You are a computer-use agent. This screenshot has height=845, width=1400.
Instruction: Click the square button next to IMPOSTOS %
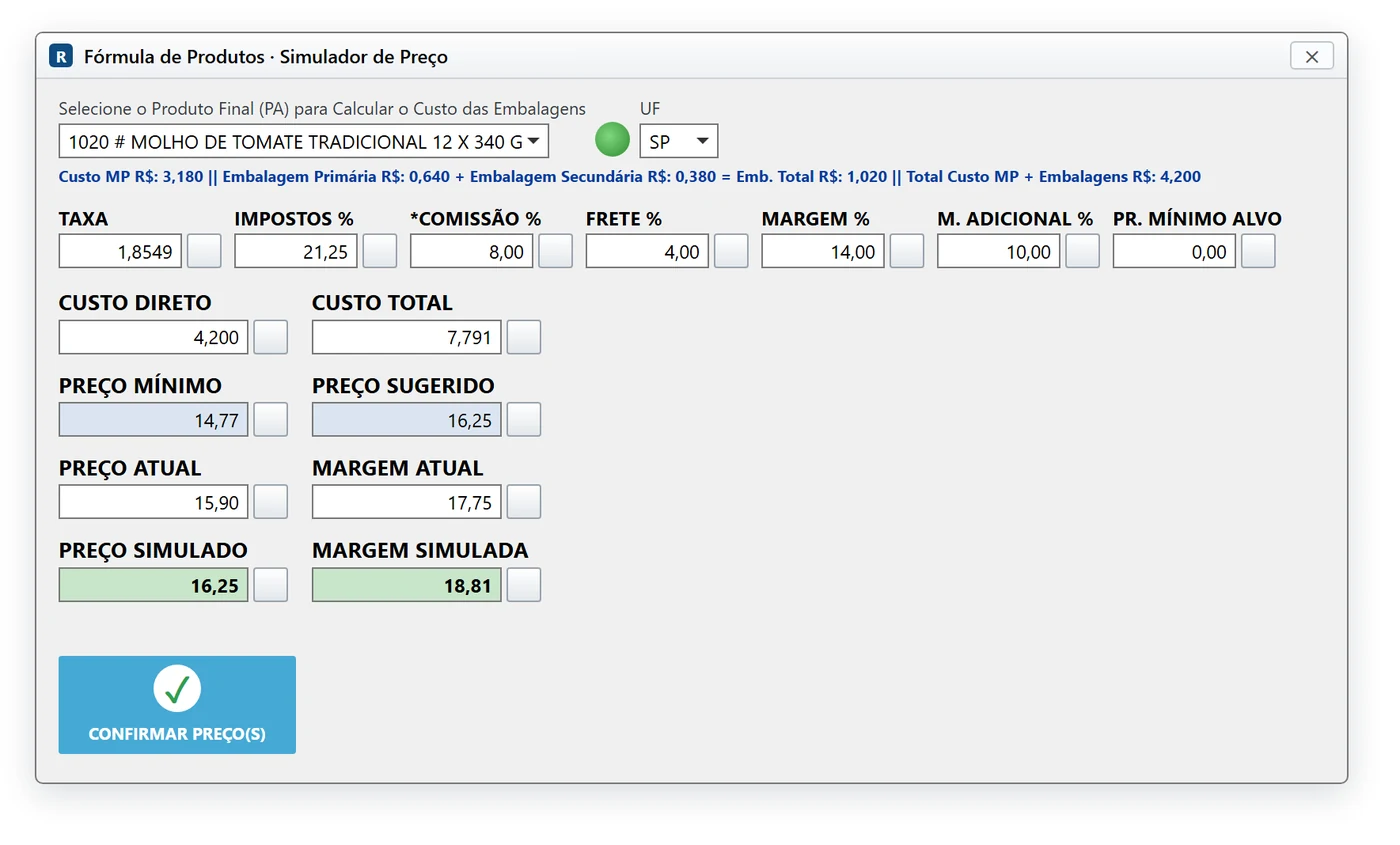(380, 251)
